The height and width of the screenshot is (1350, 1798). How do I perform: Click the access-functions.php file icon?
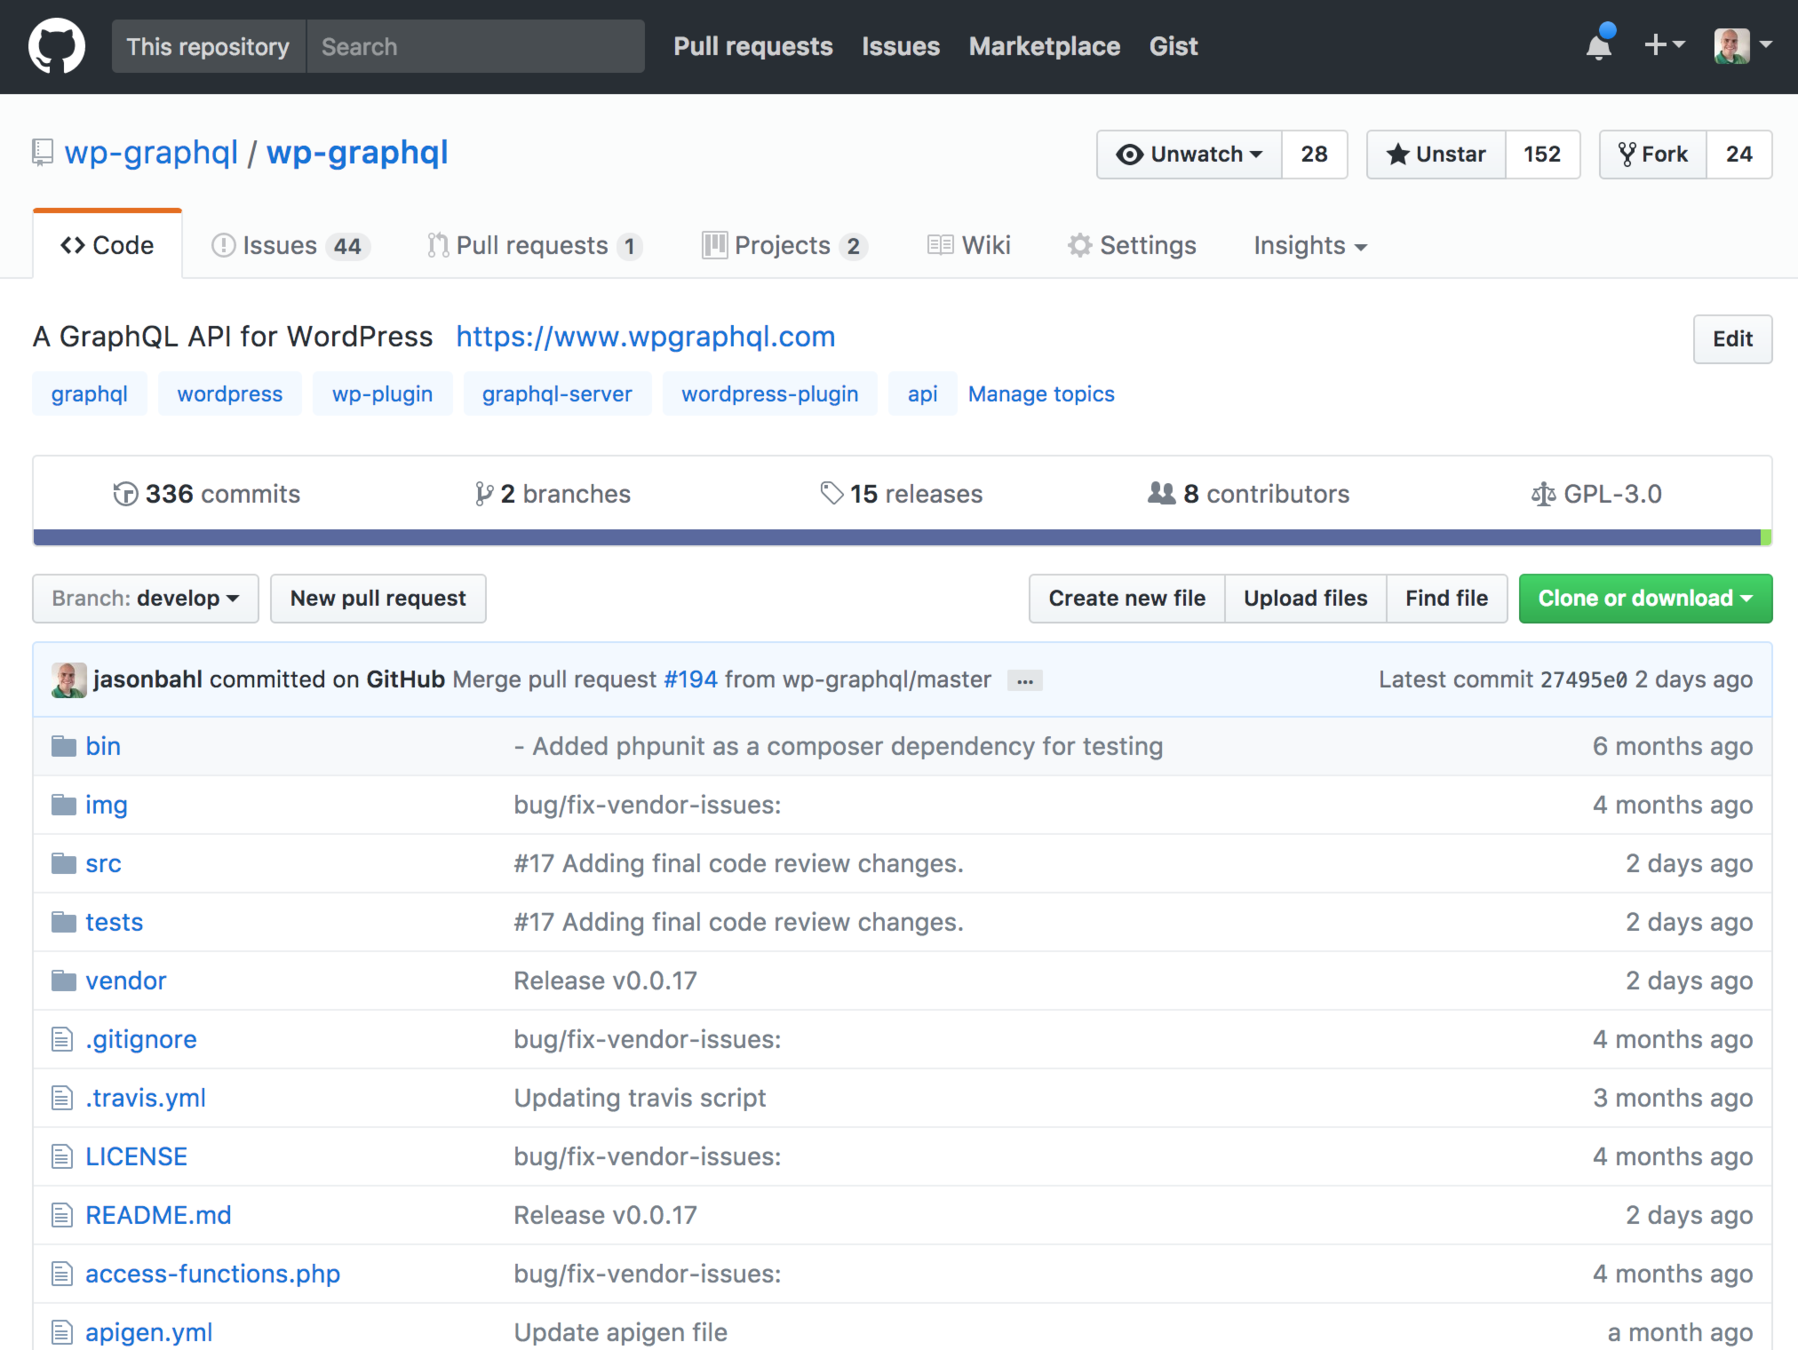[x=62, y=1274]
